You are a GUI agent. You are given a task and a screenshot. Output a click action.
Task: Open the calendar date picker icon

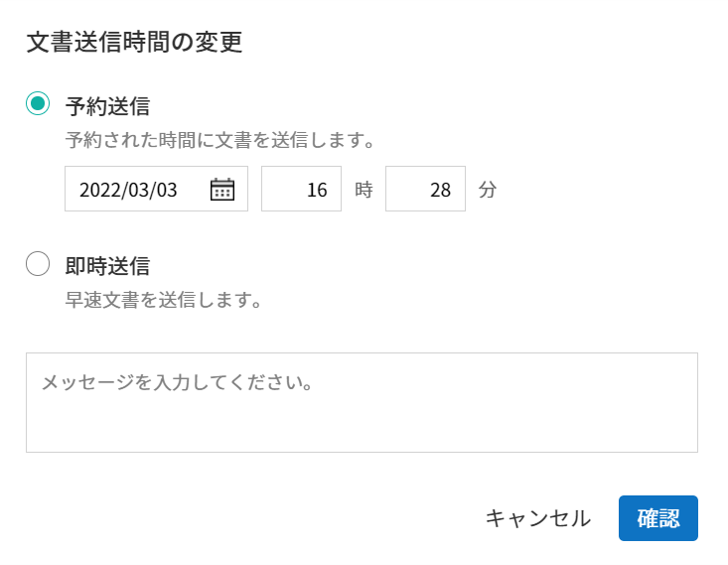click(222, 189)
